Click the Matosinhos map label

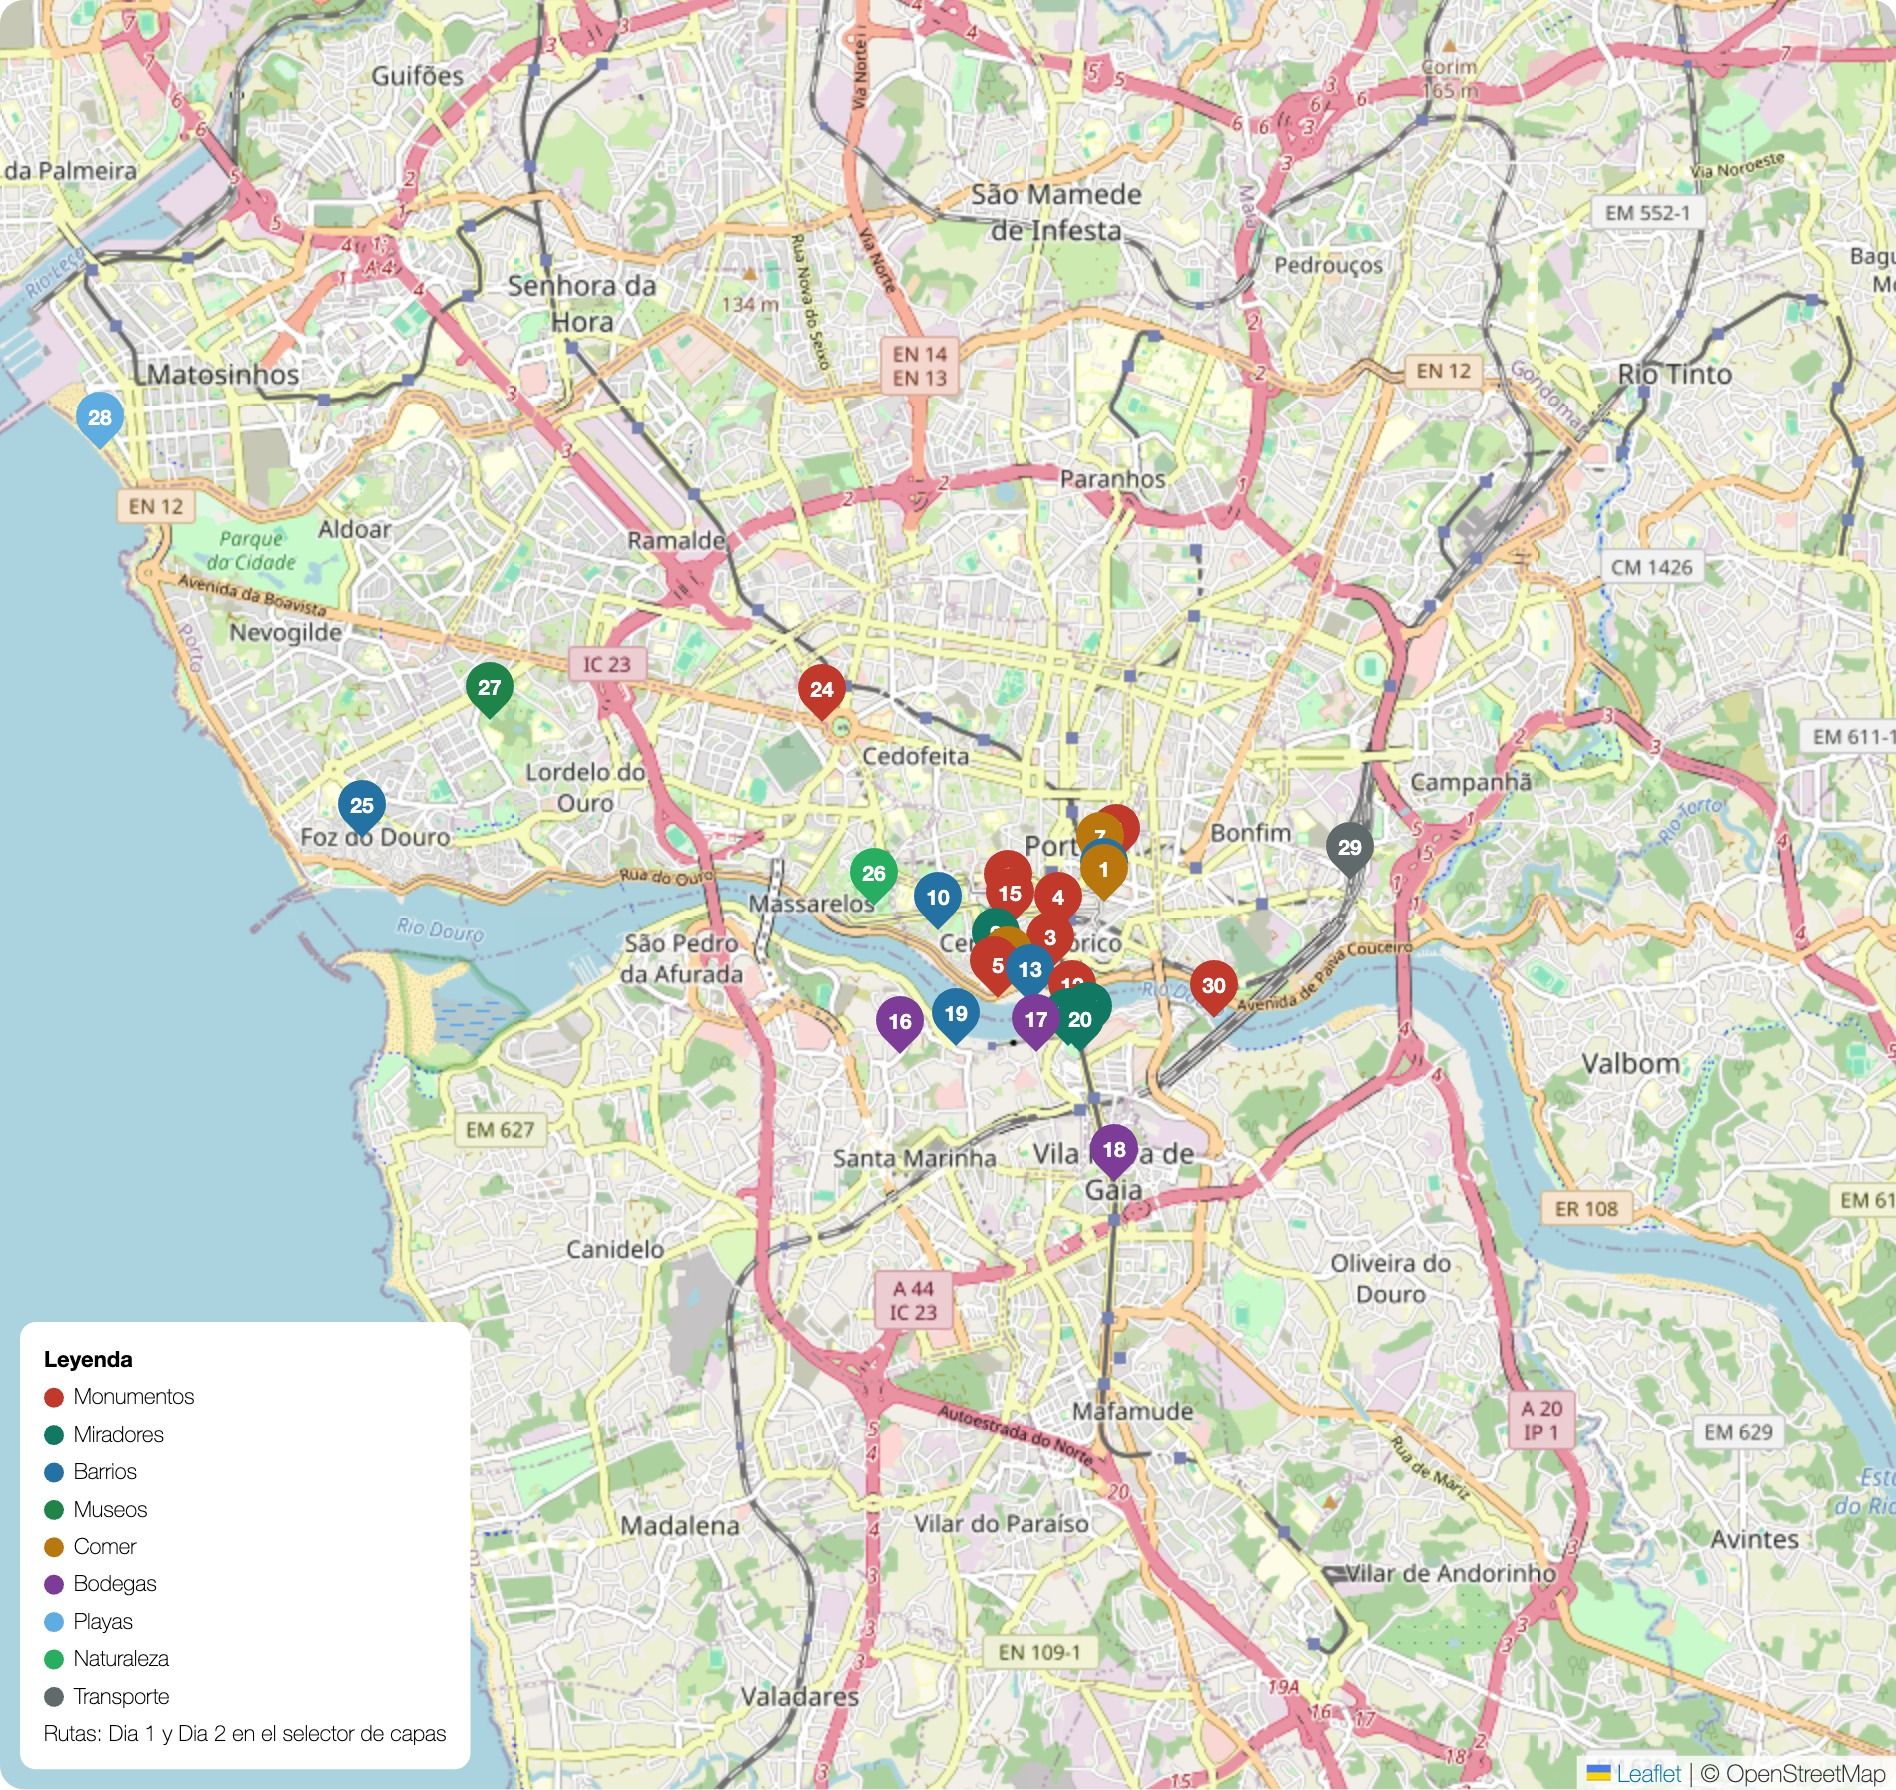click(224, 375)
